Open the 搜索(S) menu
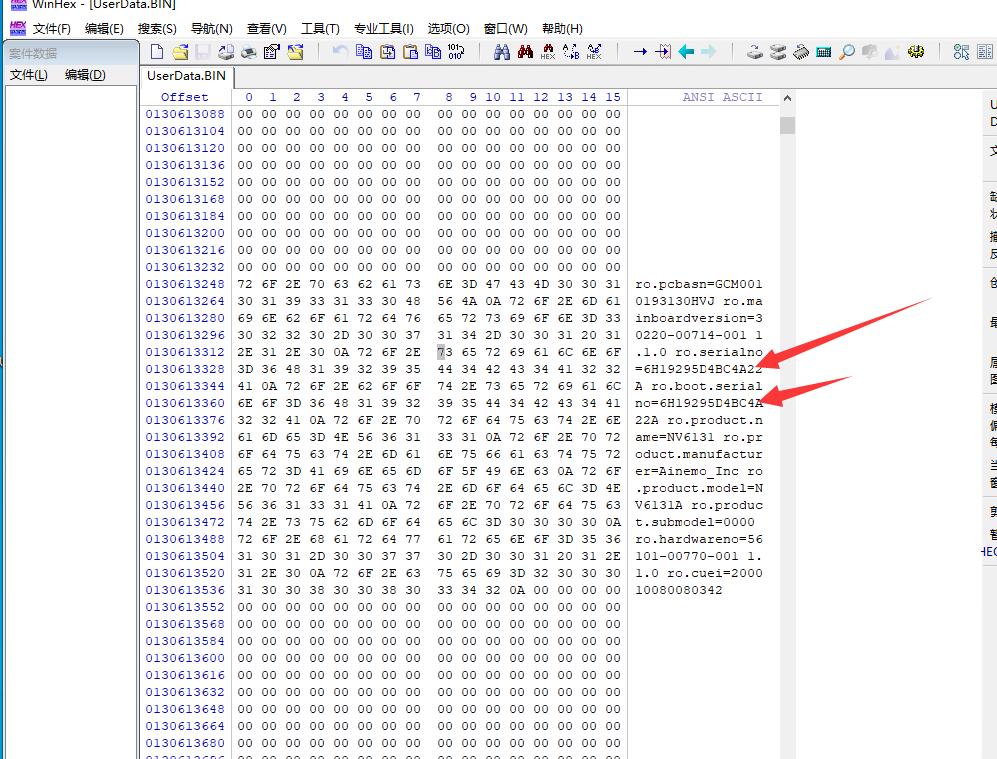The width and height of the screenshot is (997, 759). tap(157, 29)
